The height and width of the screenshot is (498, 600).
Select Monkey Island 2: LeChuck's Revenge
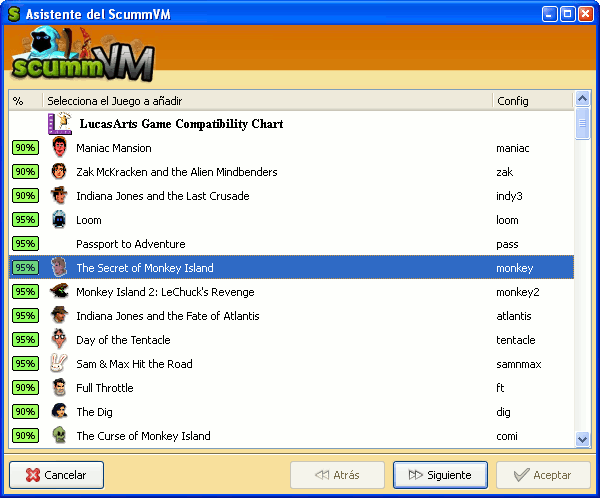pyautogui.click(x=165, y=292)
